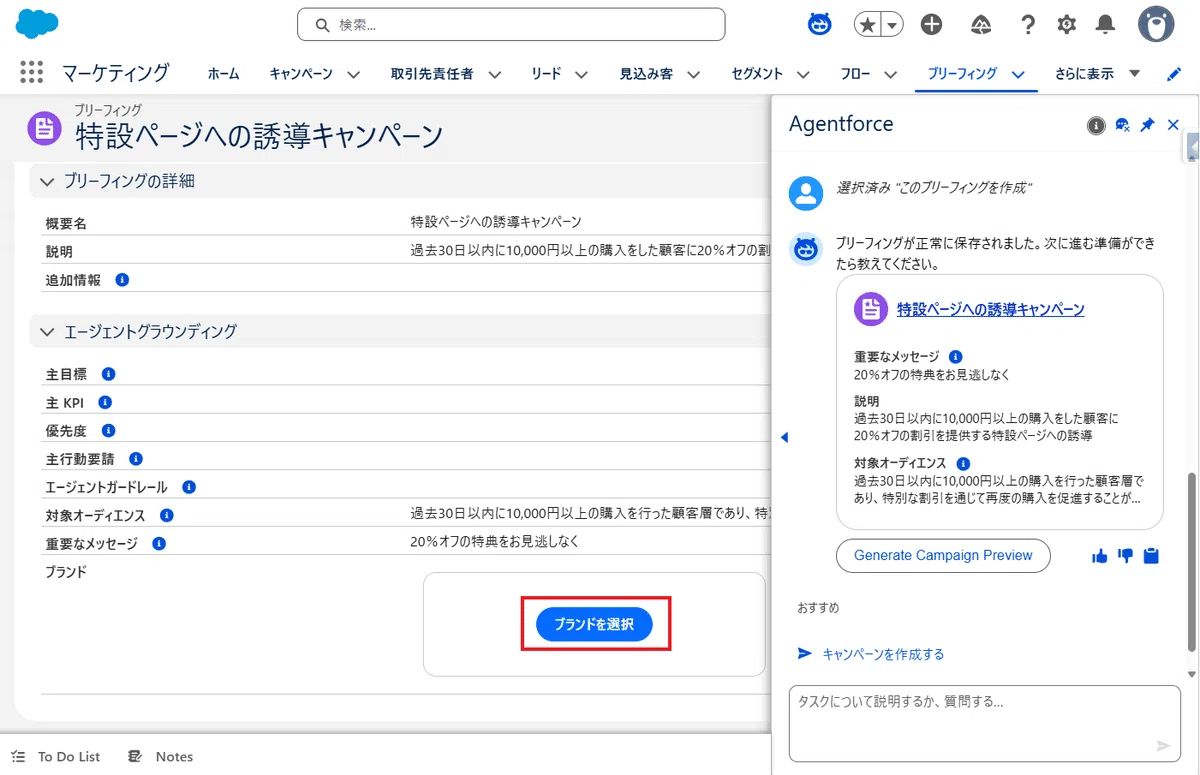Click info icon next to 主 KPI

(104, 402)
